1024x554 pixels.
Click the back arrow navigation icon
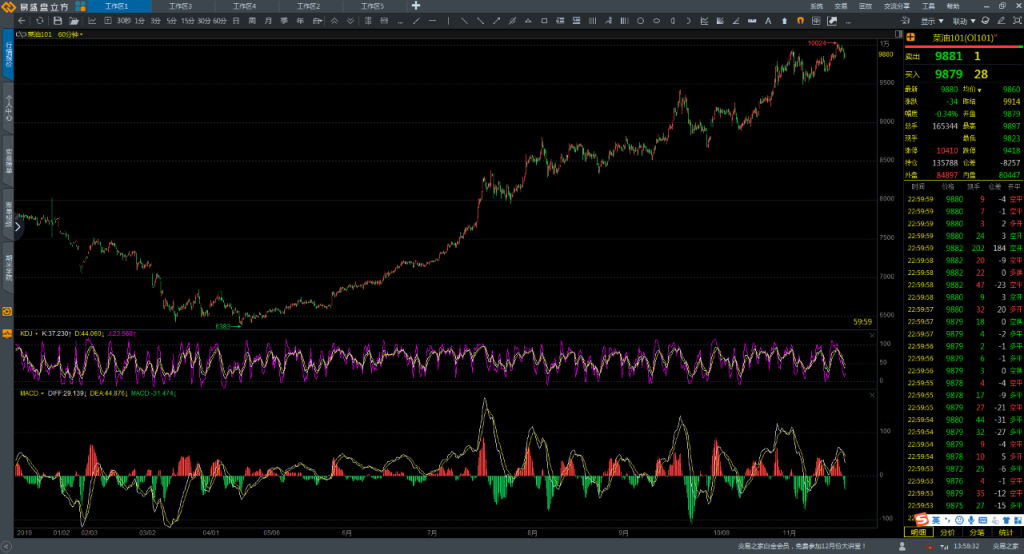[x=22, y=21]
